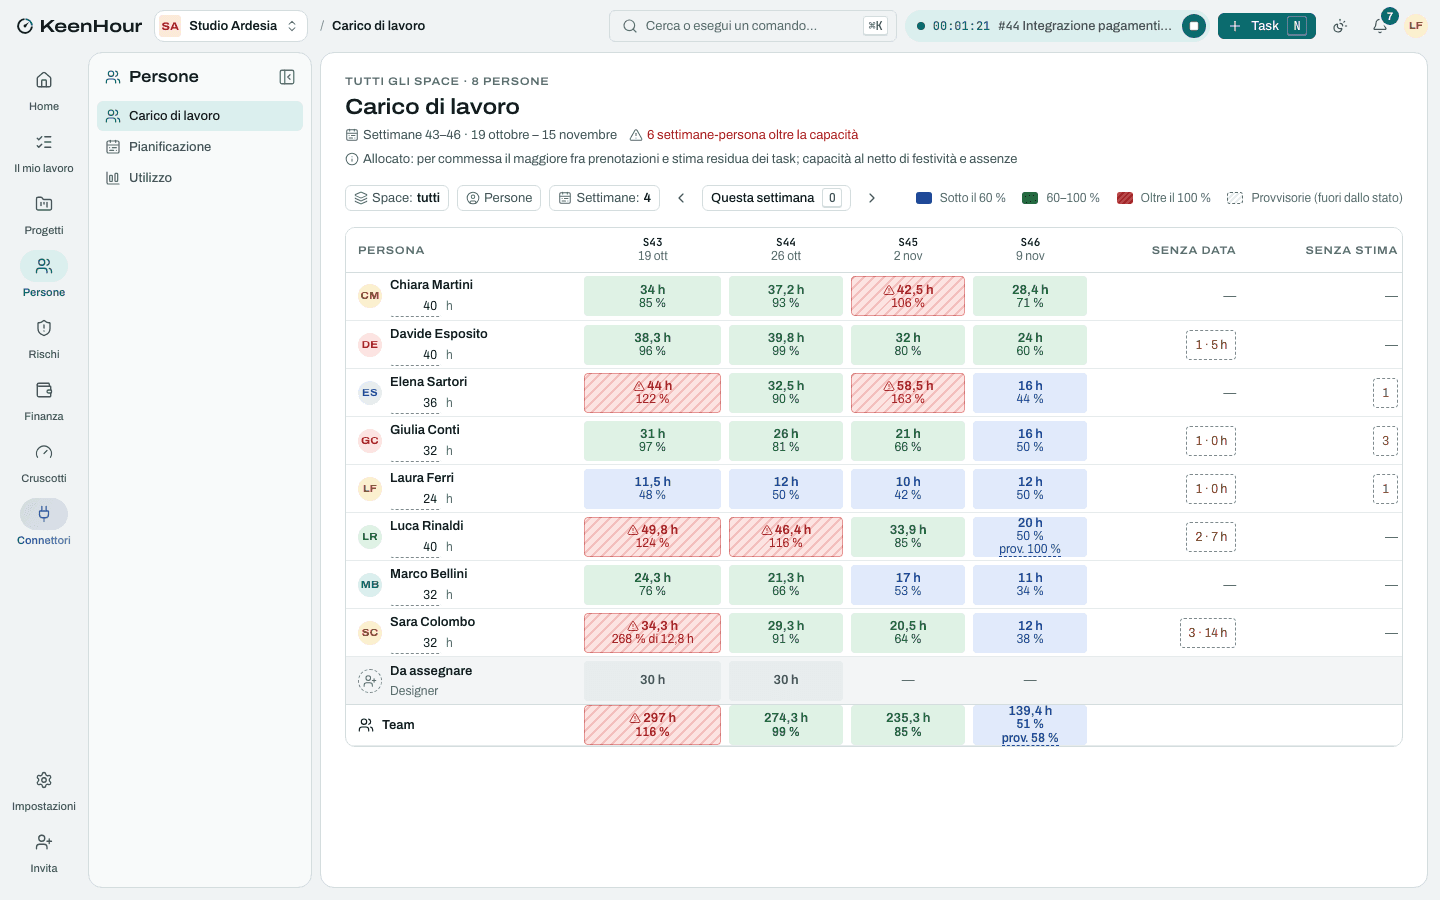Open LF user avatar menu
This screenshot has width=1440, height=900.
[1415, 26]
